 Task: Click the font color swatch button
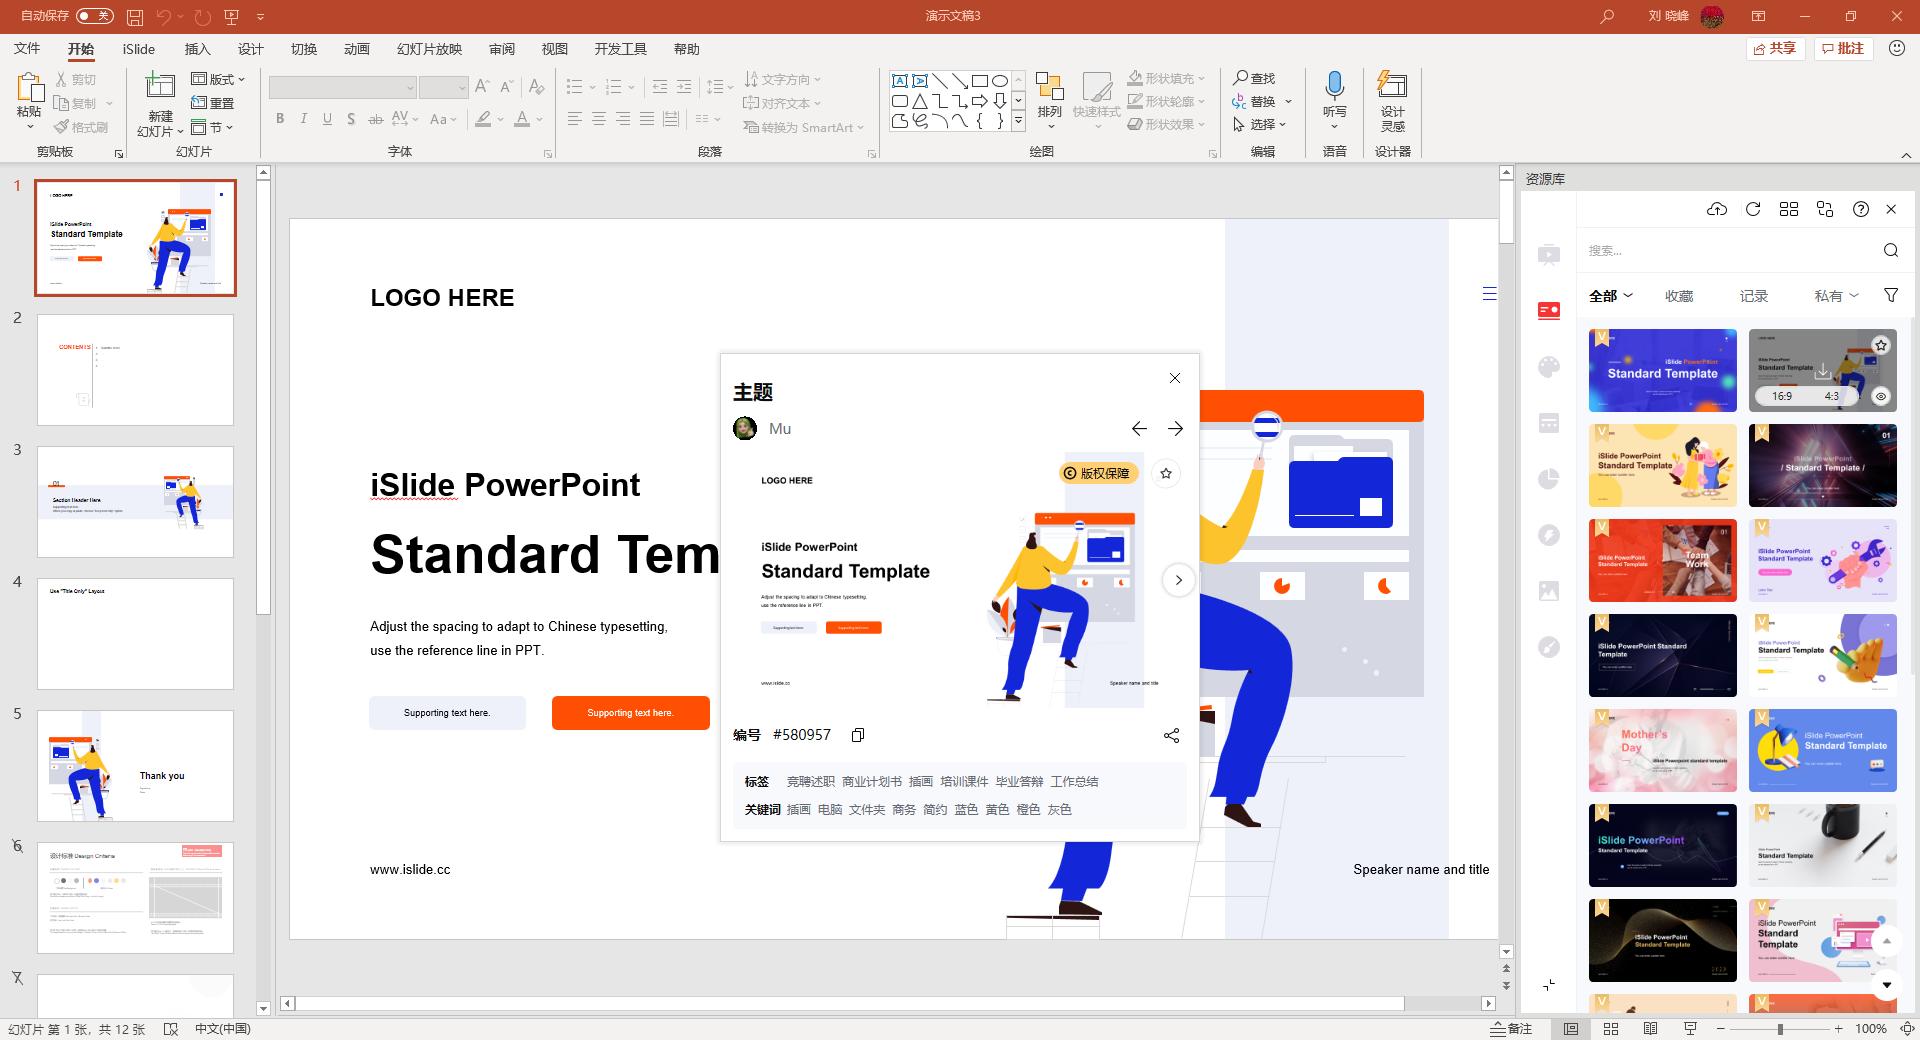[521, 119]
